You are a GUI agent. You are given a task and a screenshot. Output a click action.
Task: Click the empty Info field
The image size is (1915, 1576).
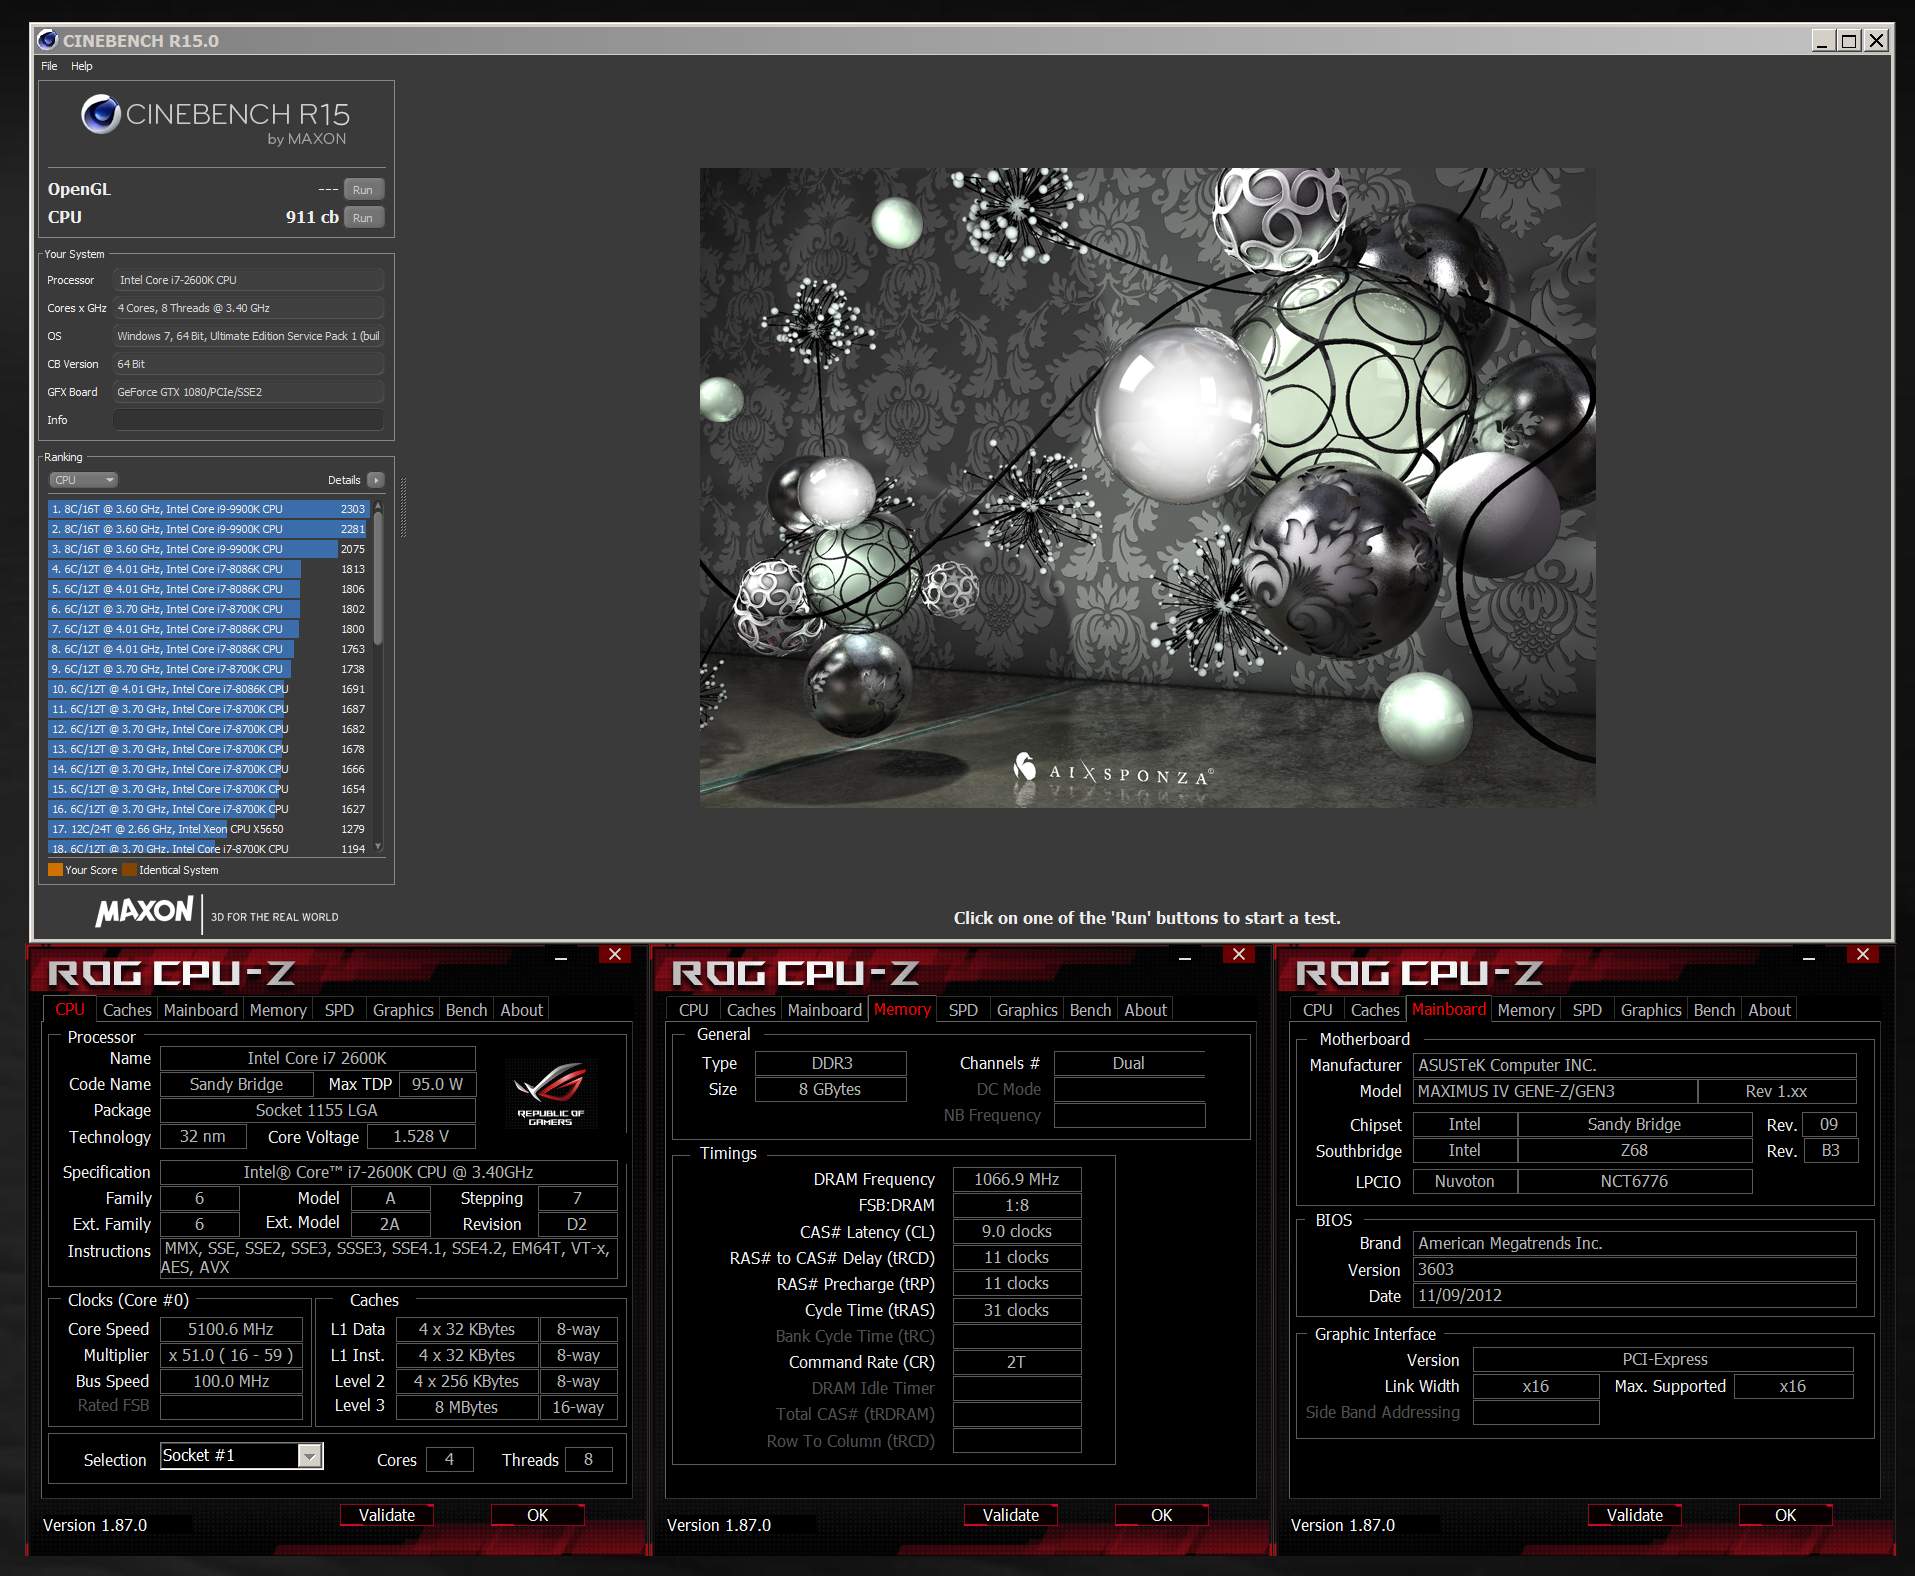pos(248,420)
